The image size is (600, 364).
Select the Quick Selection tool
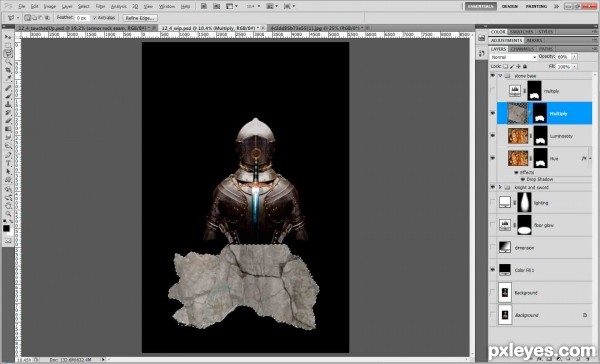8,62
